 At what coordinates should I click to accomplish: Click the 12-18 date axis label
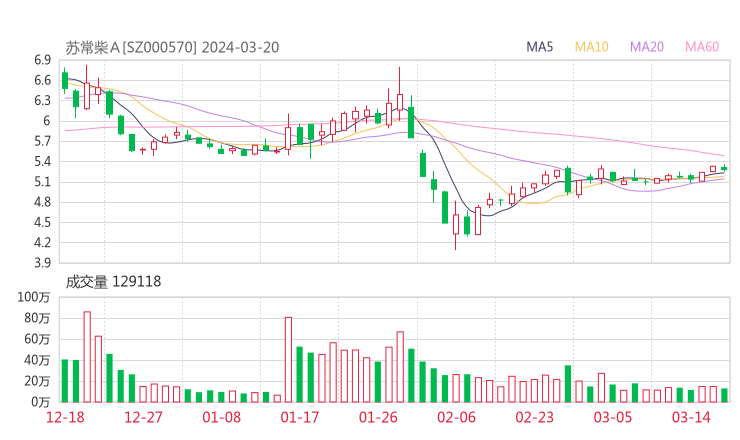(65, 417)
